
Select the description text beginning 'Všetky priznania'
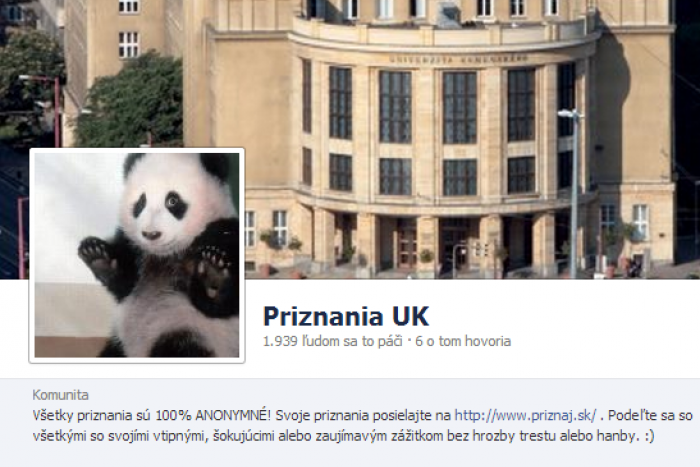[x=362, y=425]
